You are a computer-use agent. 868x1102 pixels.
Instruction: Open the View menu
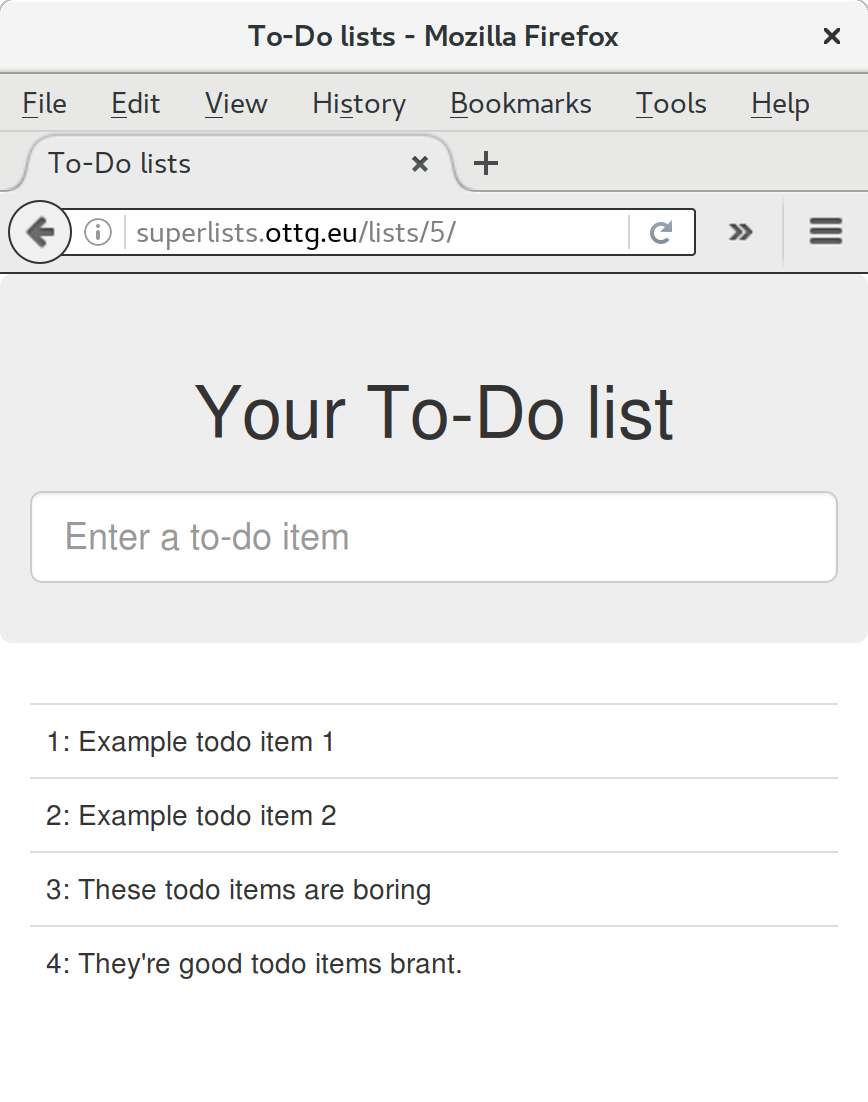(x=235, y=103)
